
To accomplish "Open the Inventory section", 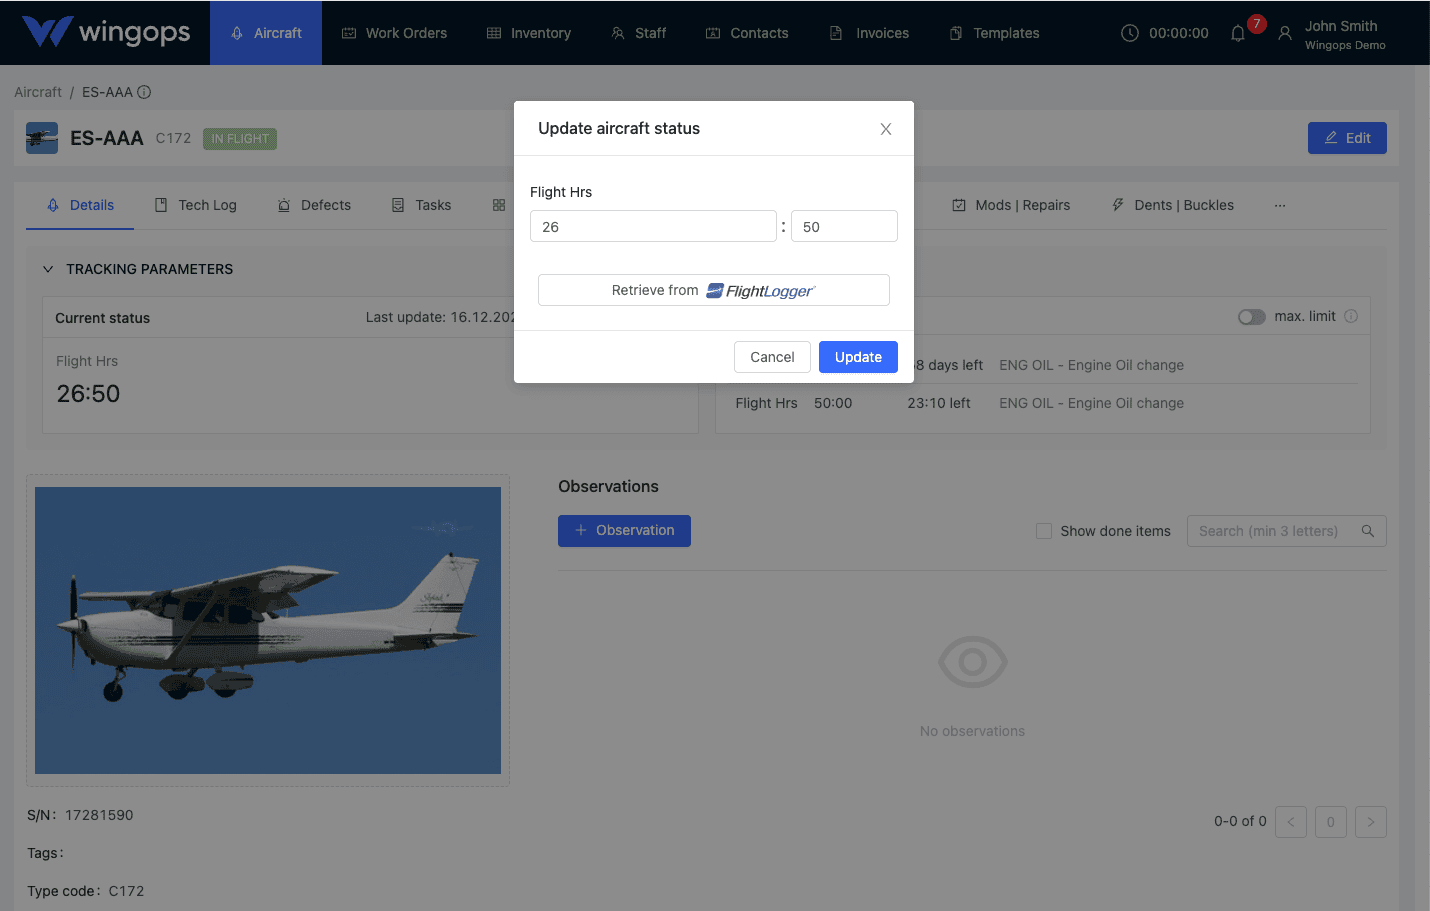I will (x=528, y=32).
